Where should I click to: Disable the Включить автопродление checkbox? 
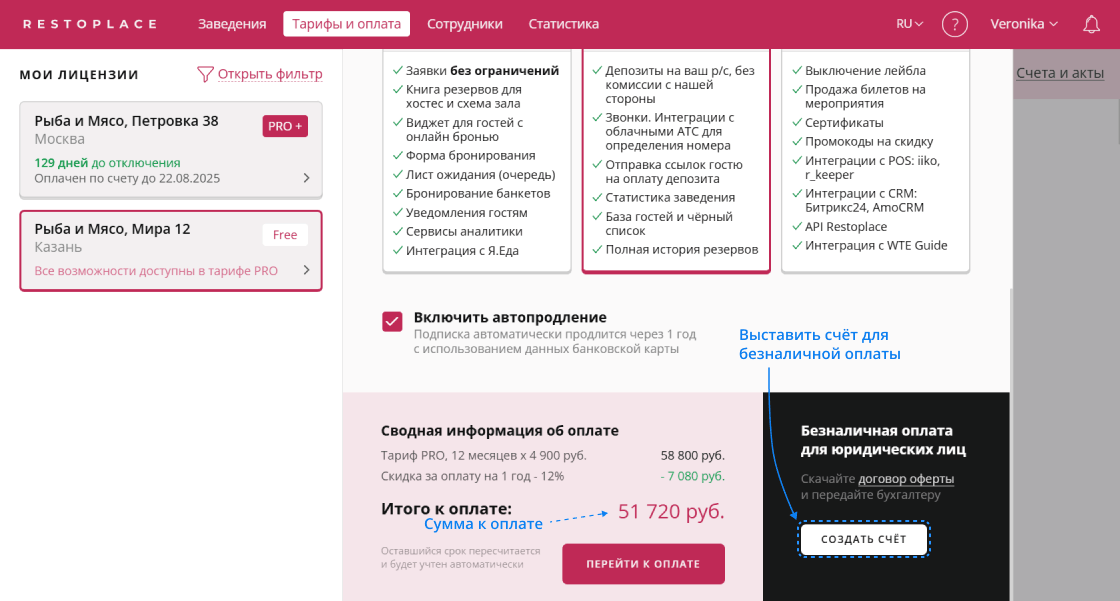tap(390, 321)
